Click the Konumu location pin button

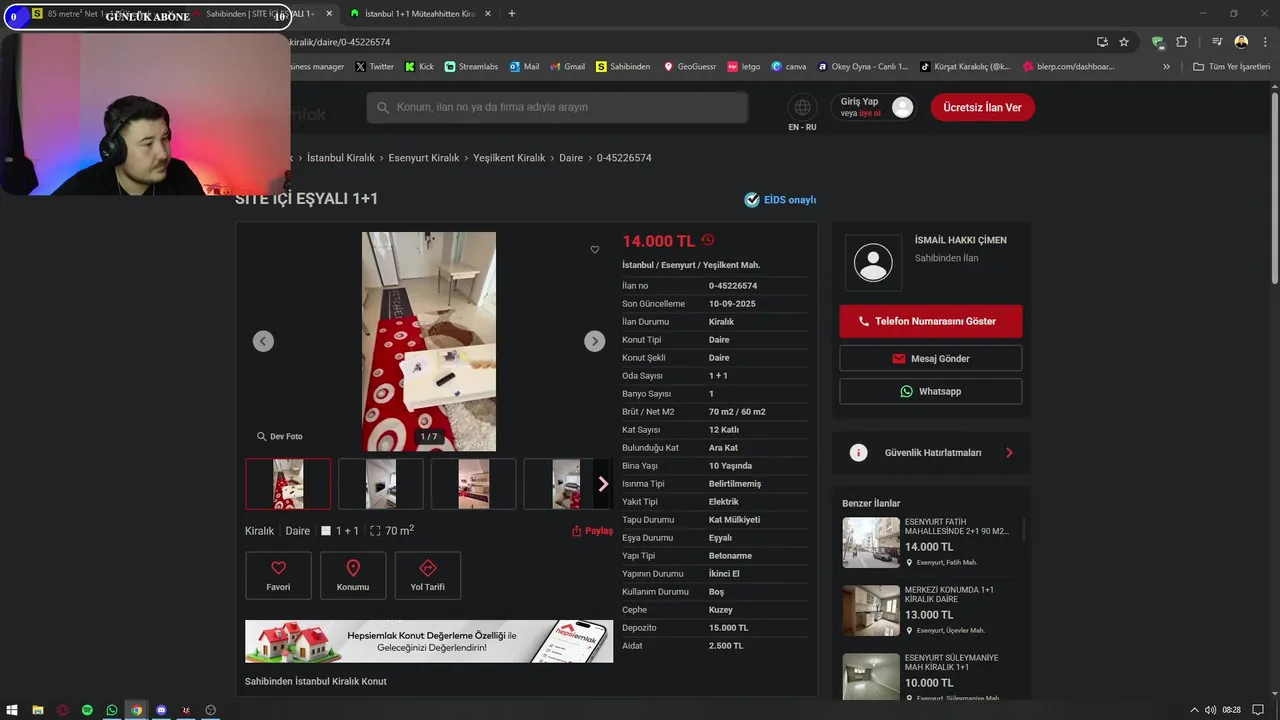coord(353,575)
